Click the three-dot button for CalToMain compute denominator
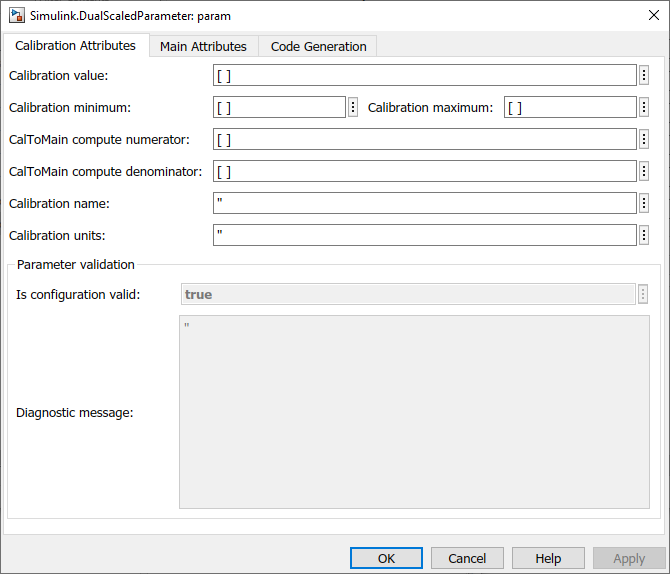 point(644,172)
